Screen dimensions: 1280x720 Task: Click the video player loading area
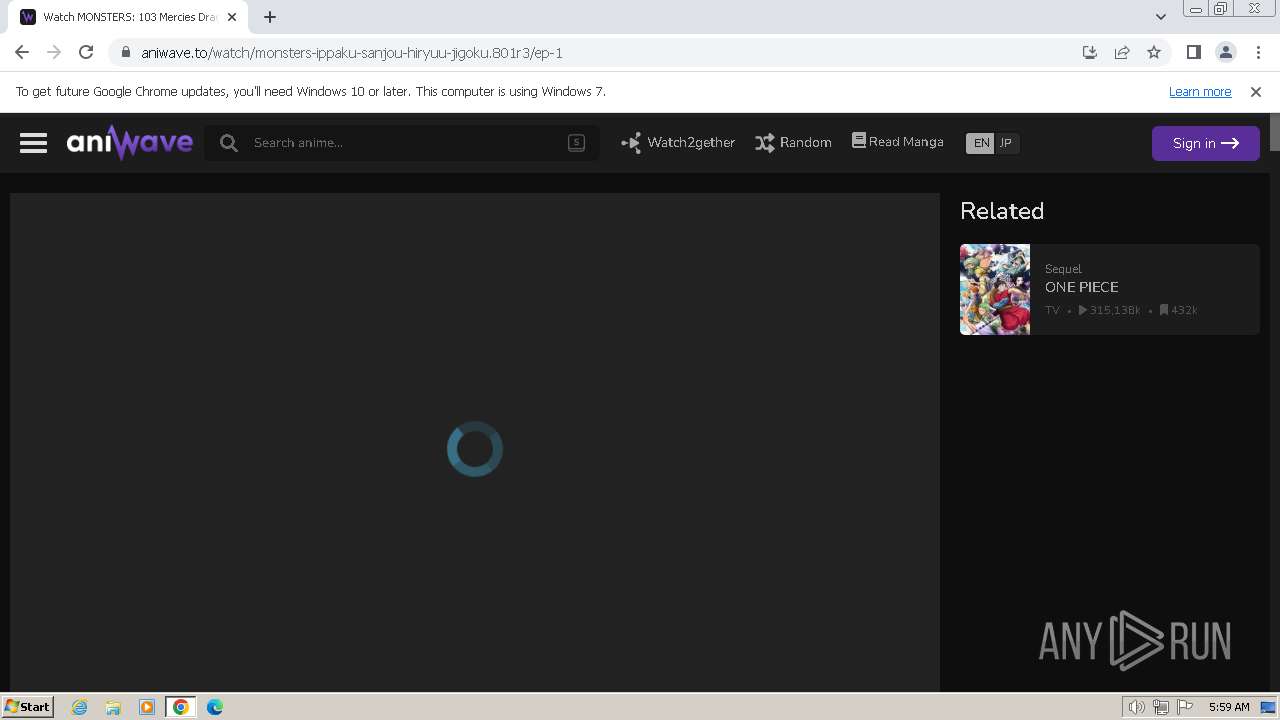point(475,442)
